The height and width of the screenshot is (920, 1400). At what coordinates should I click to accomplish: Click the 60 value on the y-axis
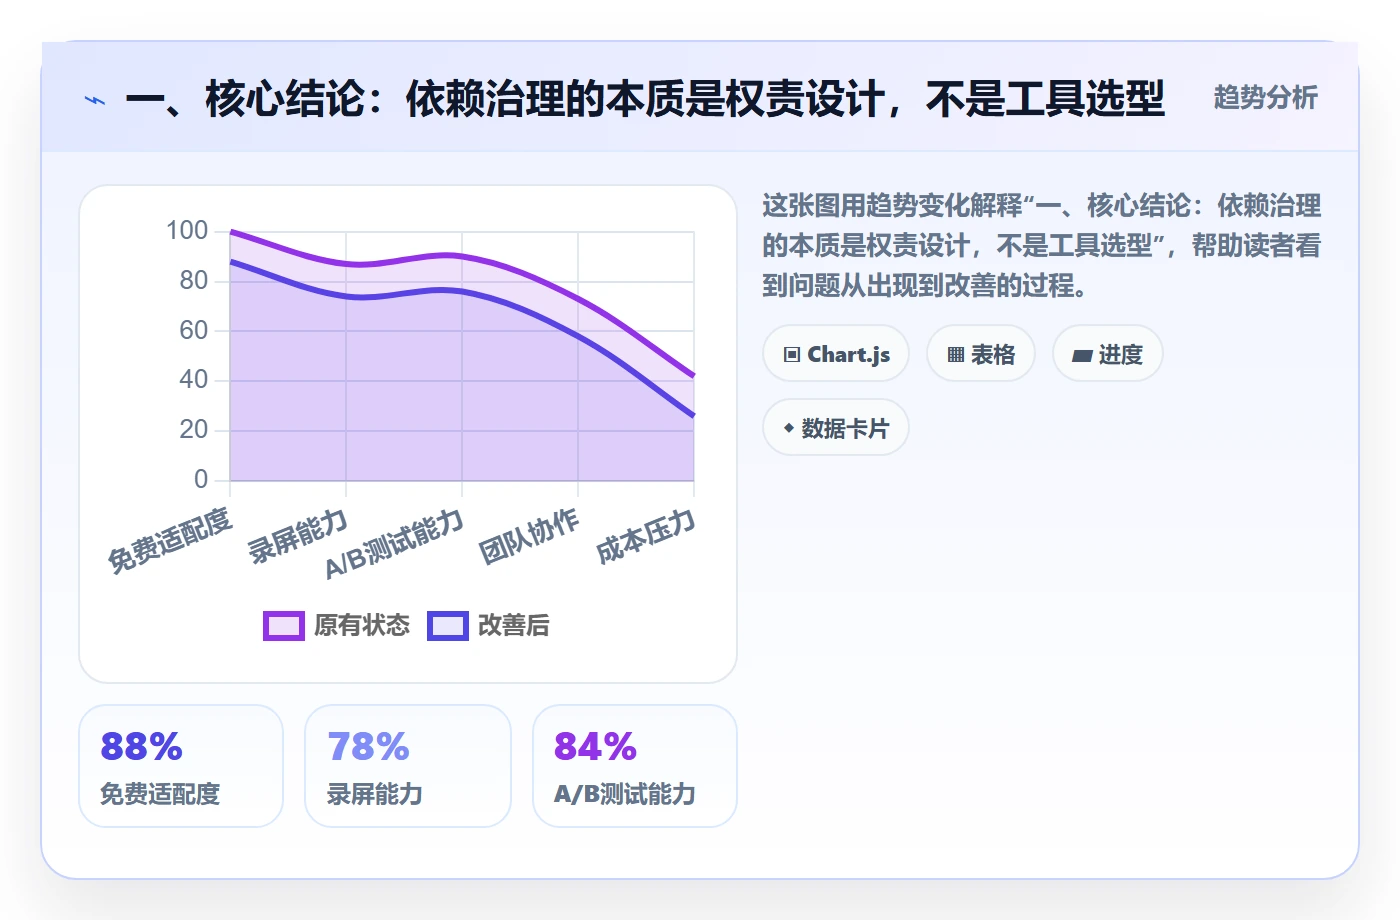point(194,330)
